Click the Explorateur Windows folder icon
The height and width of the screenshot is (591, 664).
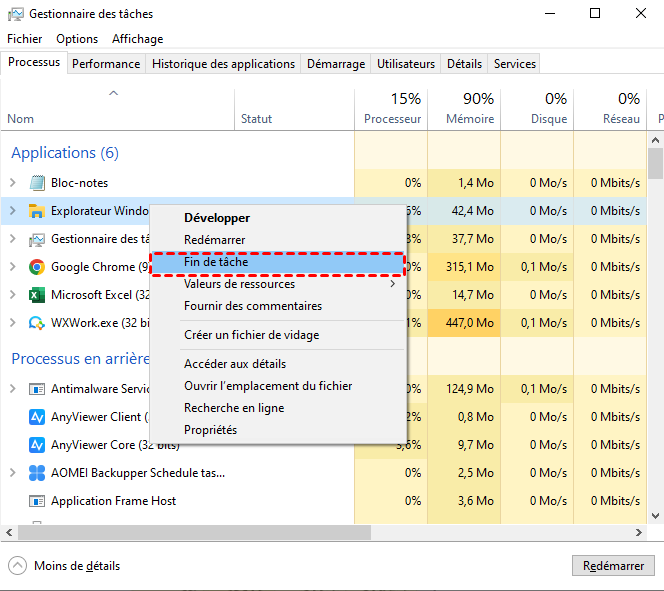(37, 211)
